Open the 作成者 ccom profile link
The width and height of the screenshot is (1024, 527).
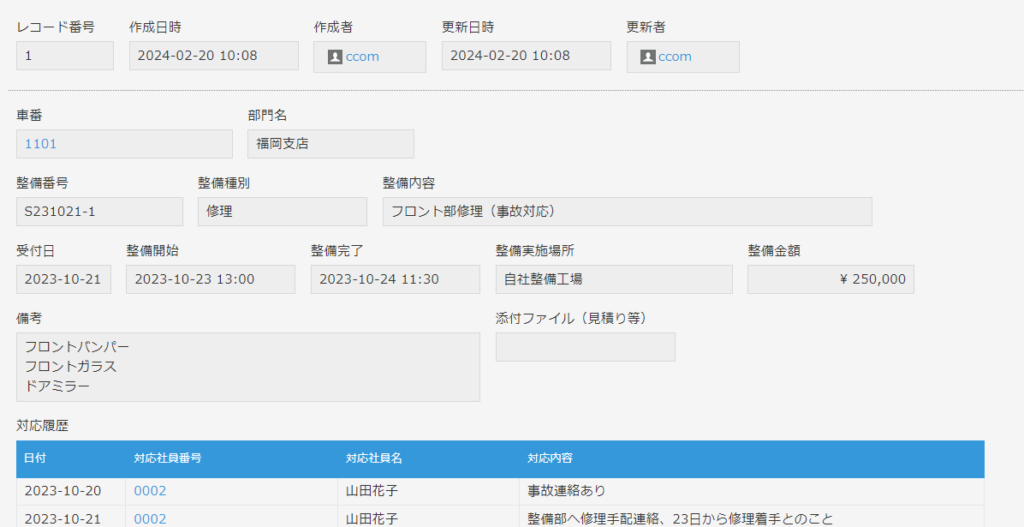point(362,57)
